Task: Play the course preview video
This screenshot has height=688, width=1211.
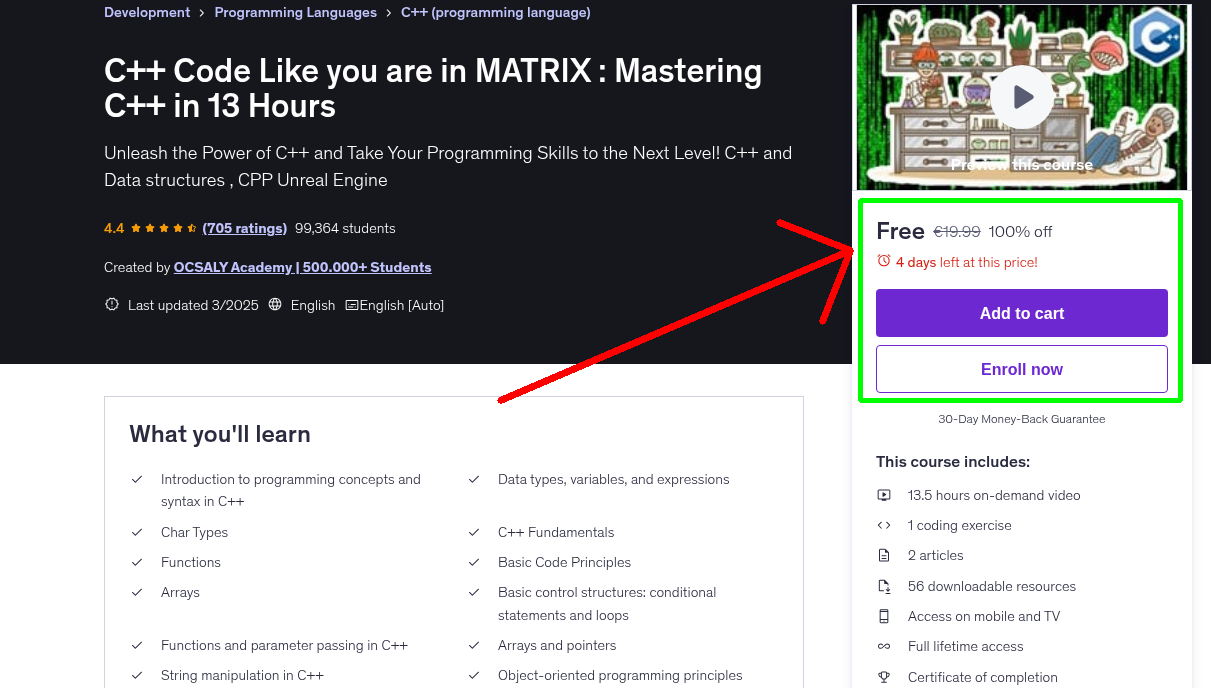Action: point(1021,97)
